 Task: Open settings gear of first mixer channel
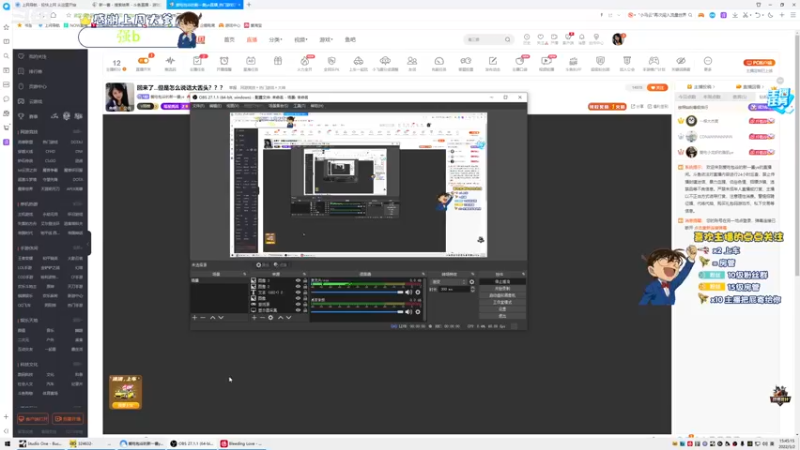click(x=418, y=292)
